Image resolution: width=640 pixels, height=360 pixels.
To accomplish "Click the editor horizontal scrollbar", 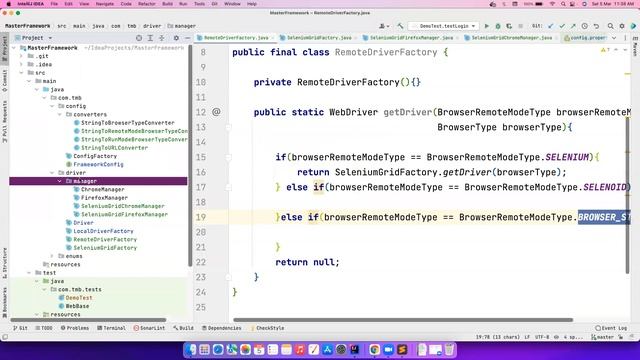I will point(403,320).
